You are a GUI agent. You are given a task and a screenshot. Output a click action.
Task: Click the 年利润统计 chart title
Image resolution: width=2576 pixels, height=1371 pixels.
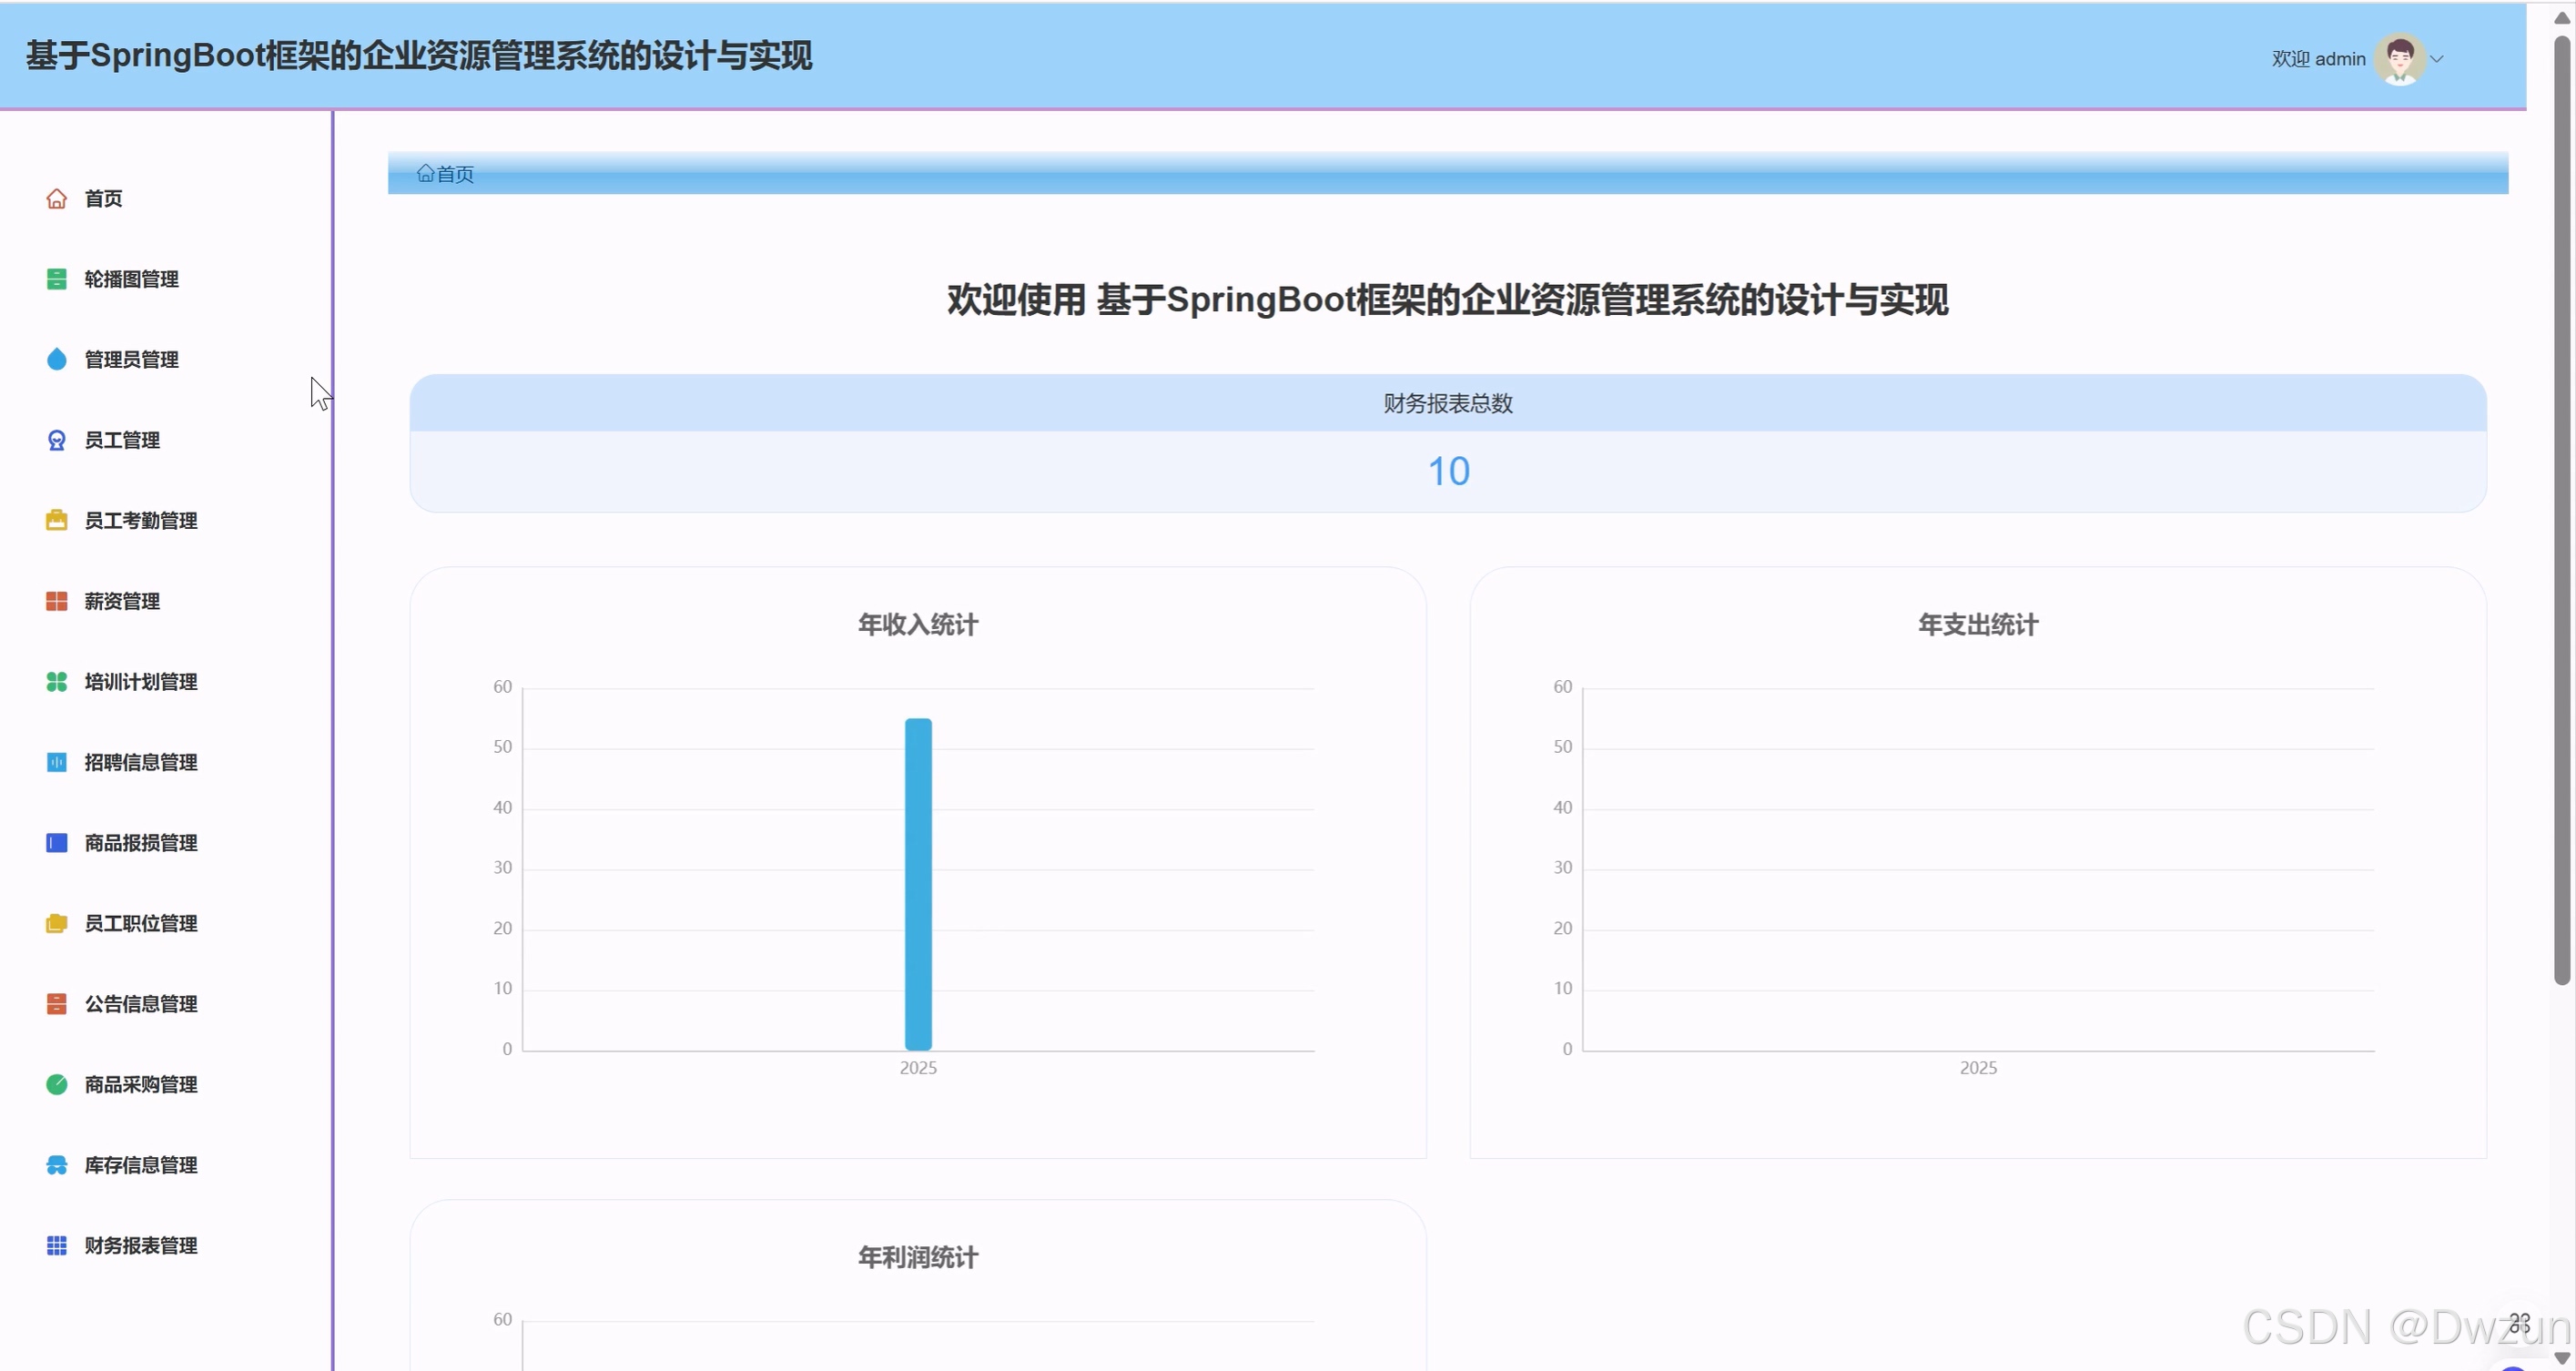918,1257
